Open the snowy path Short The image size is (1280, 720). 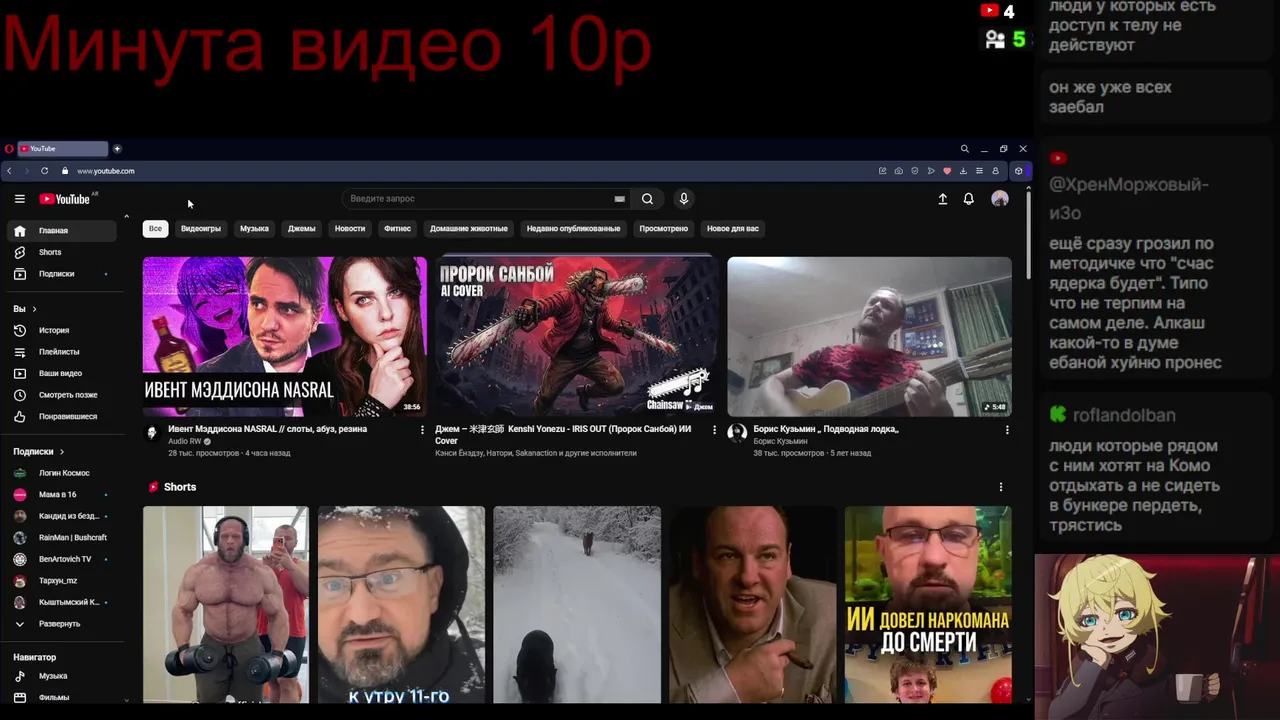[x=577, y=605]
